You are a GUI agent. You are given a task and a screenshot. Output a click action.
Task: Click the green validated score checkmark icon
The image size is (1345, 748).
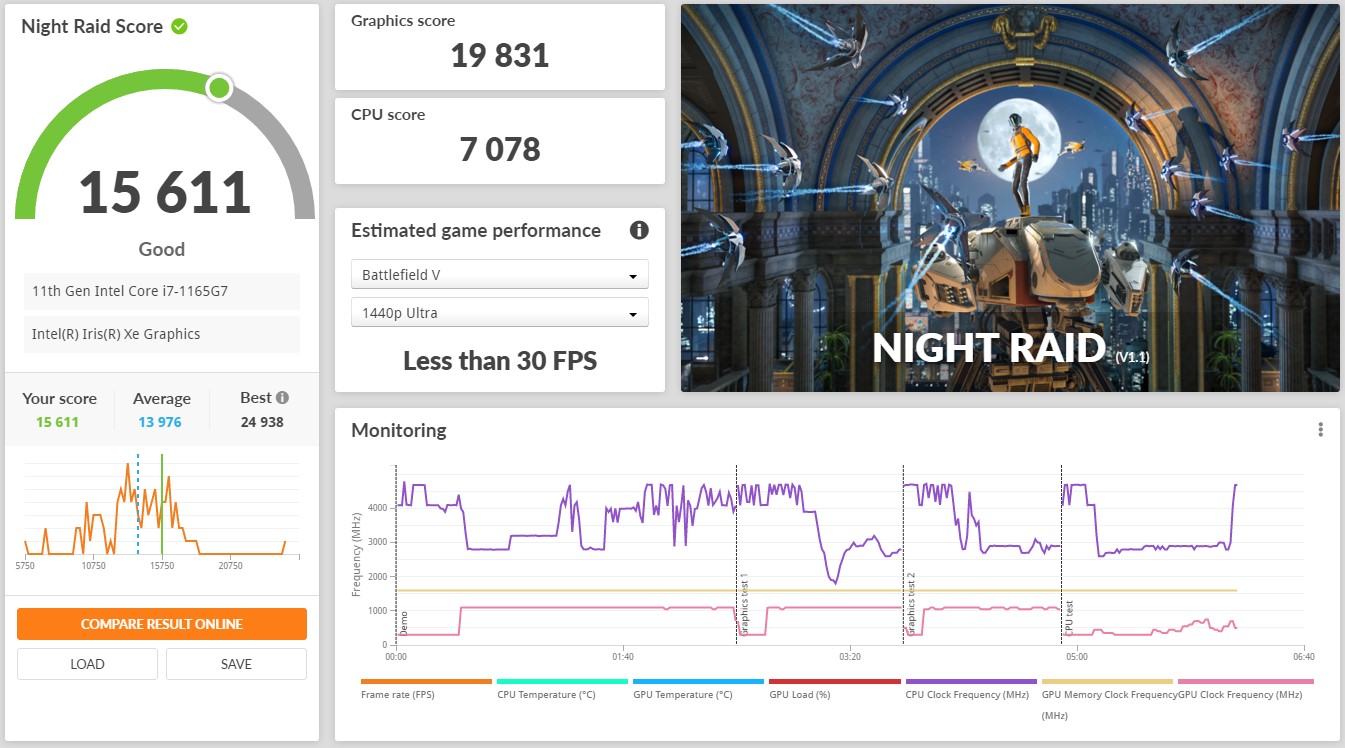coord(179,27)
